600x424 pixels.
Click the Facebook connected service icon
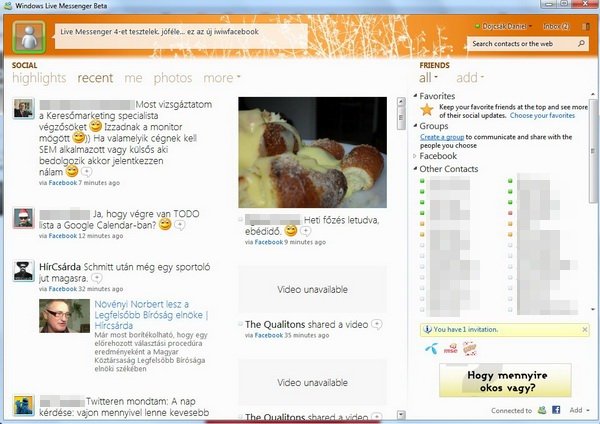point(556,410)
